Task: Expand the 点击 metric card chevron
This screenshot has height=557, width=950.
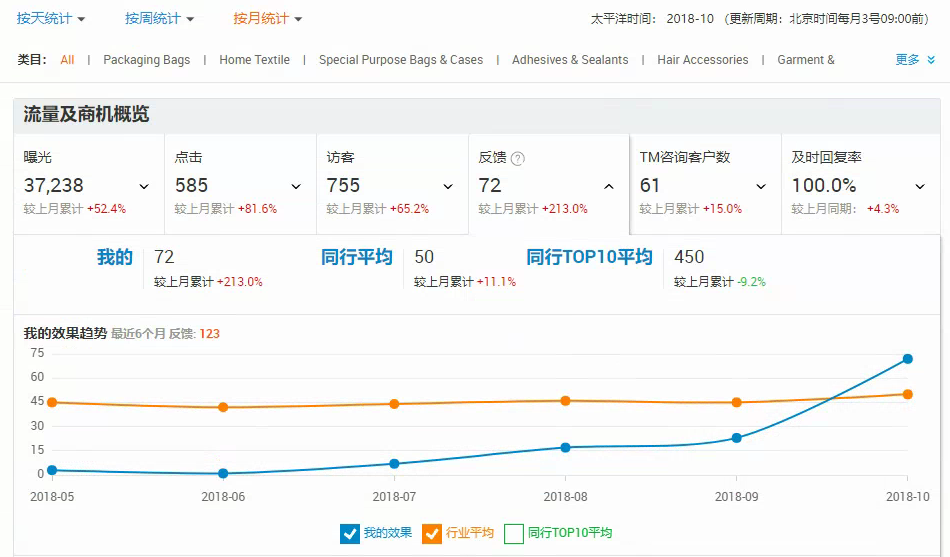Action: coord(296,186)
